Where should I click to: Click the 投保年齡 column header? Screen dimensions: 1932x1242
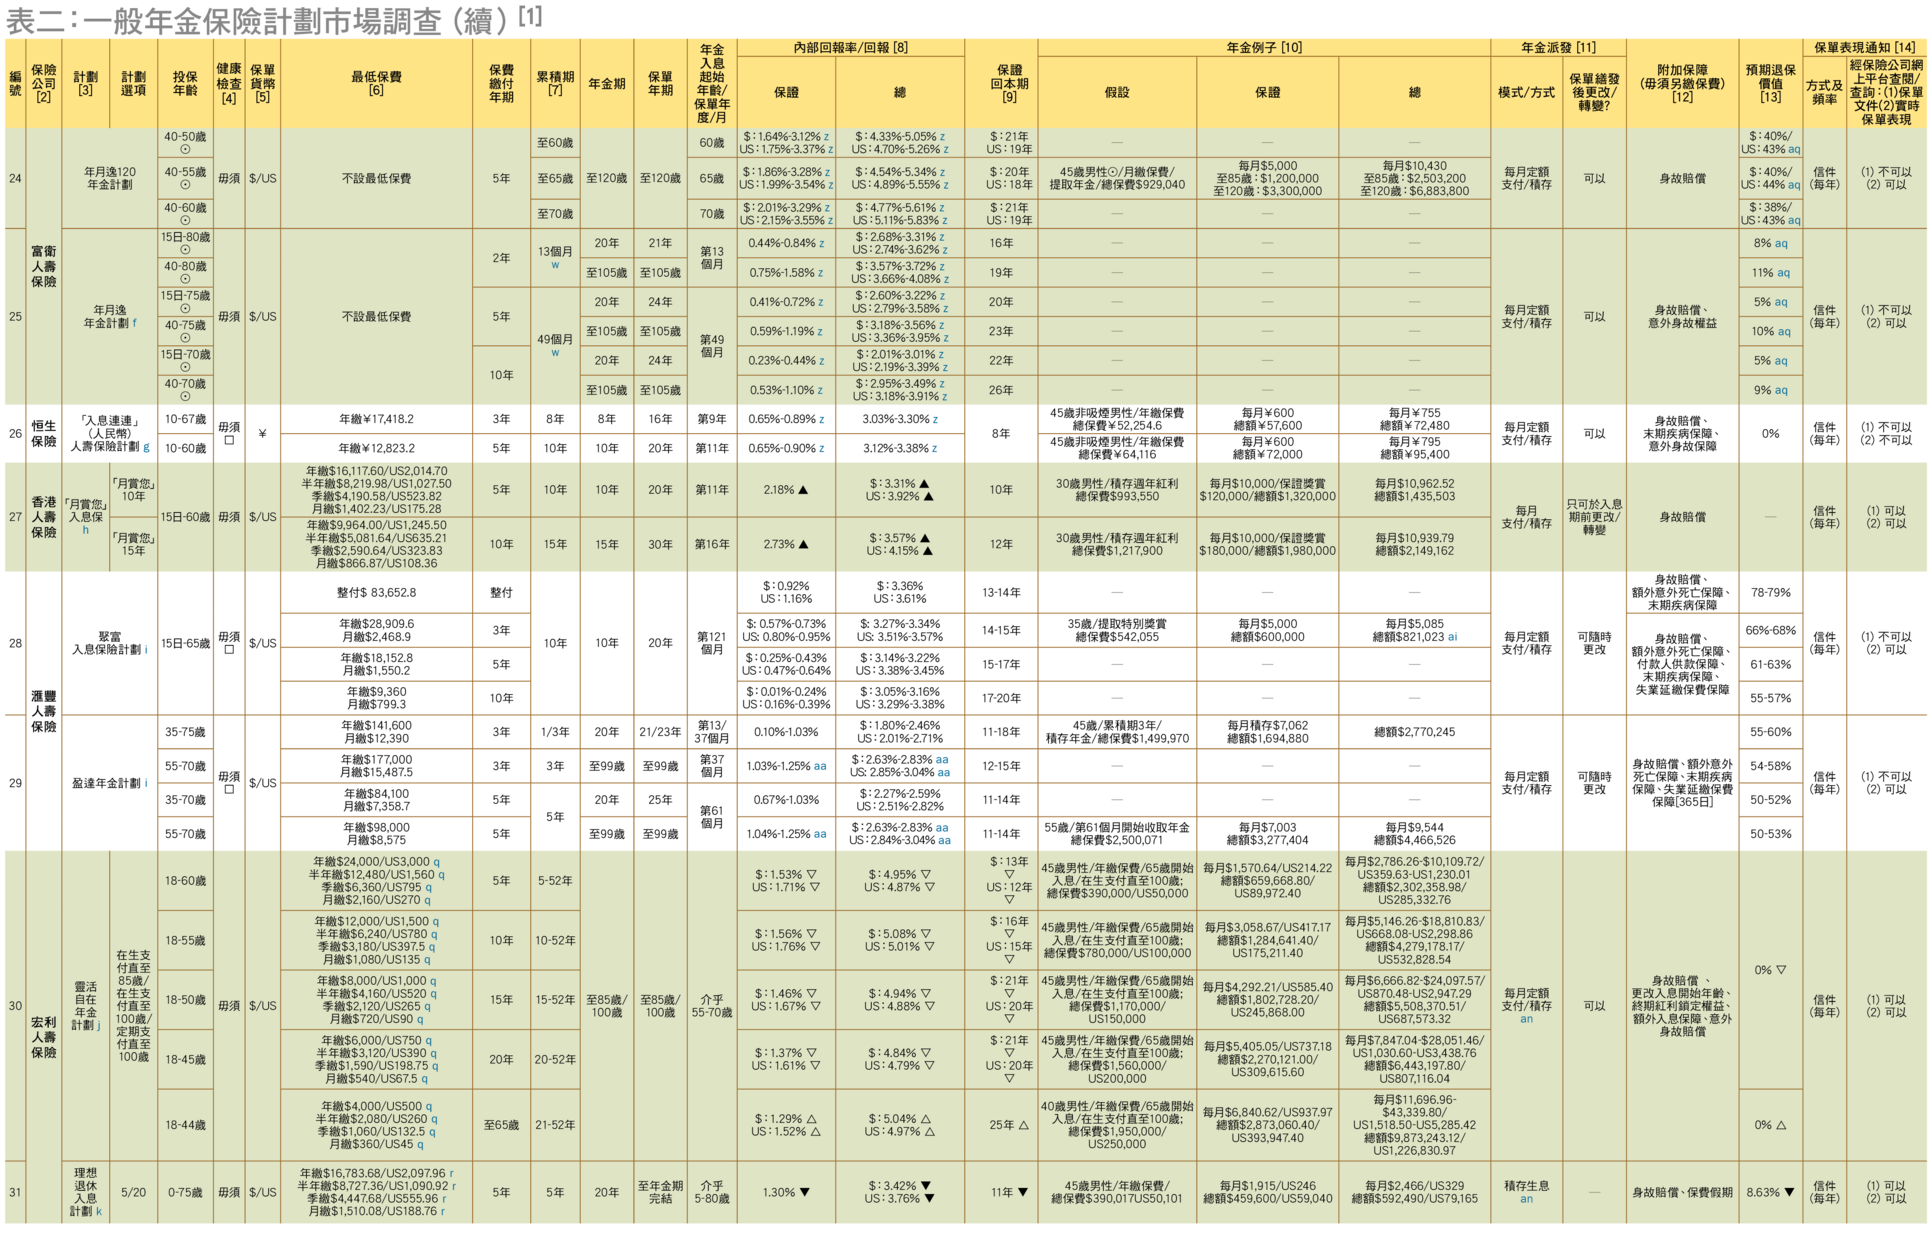185,83
